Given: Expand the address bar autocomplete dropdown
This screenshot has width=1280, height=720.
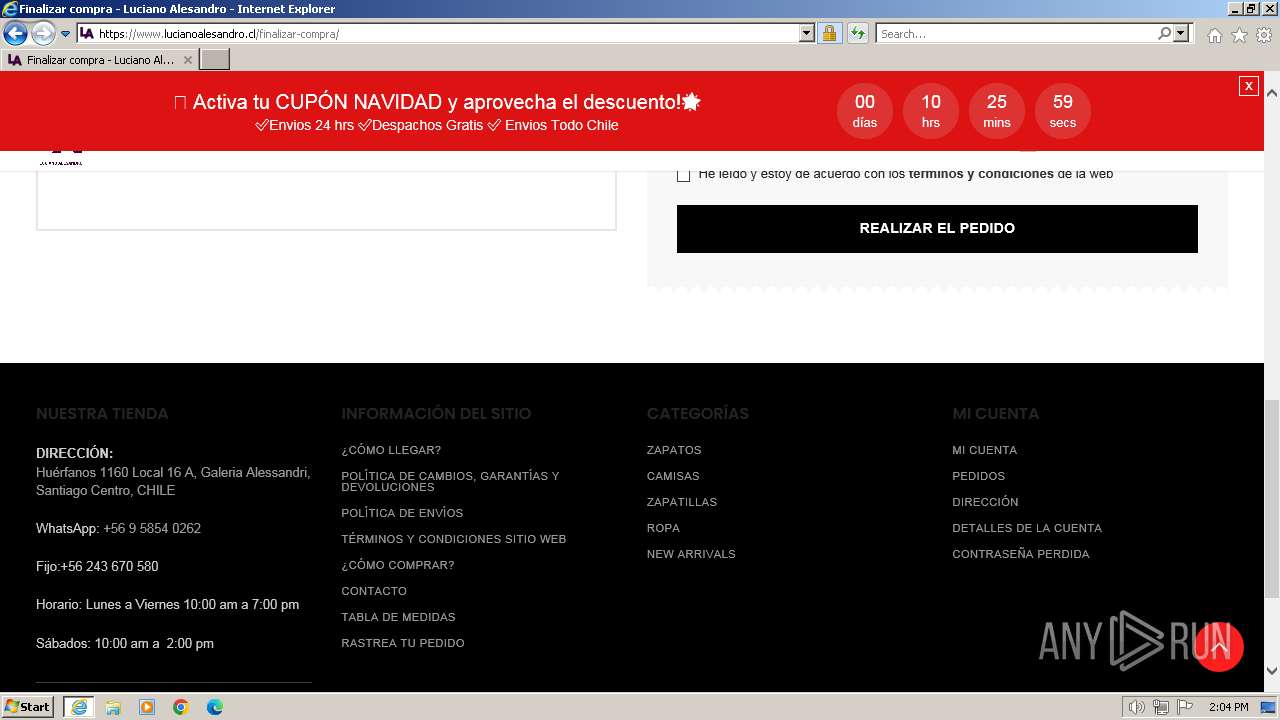Looking at the screenshot, I should coord(807,34).
